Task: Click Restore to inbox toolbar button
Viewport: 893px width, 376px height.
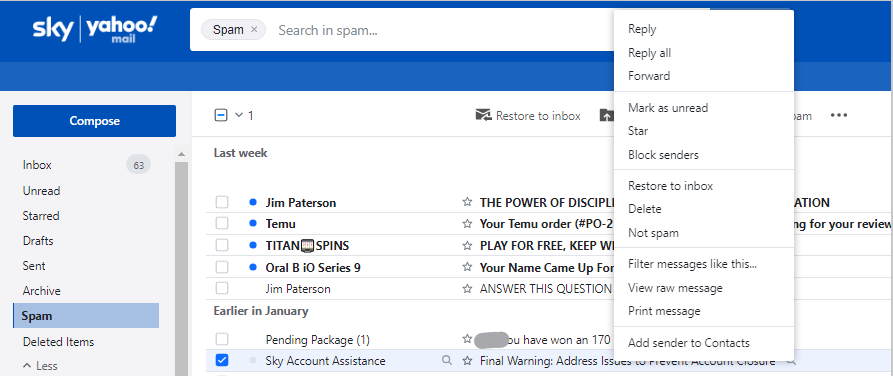Action: [528, 116]
